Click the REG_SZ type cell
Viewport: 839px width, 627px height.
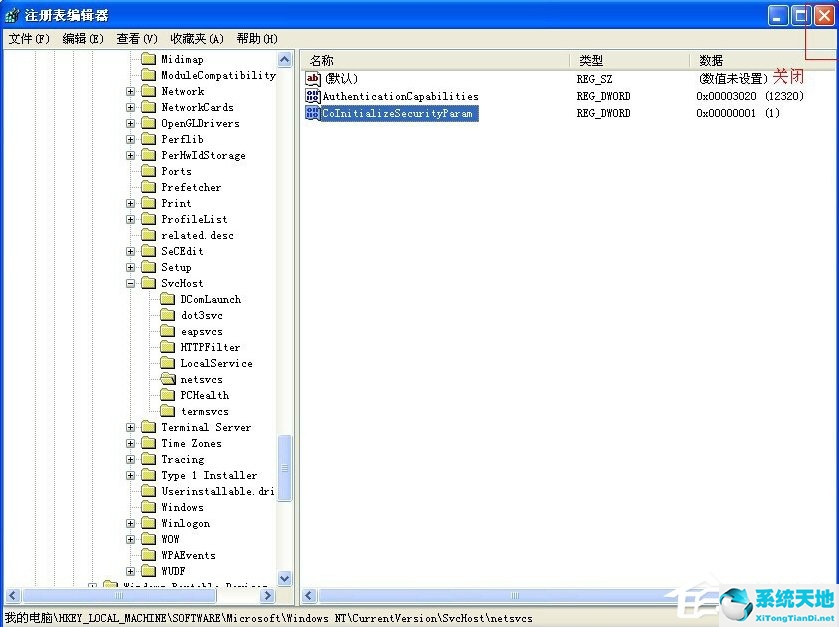coord(594,79)
